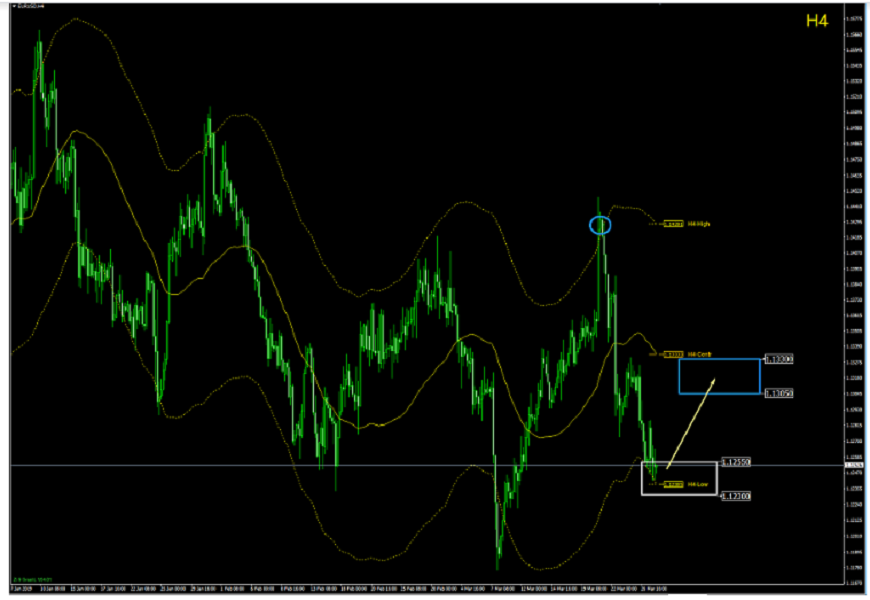Click the yellow price tag beside H4 High
Image resolution: width=870 pixels, height=600 pixels.
(674, 224)
